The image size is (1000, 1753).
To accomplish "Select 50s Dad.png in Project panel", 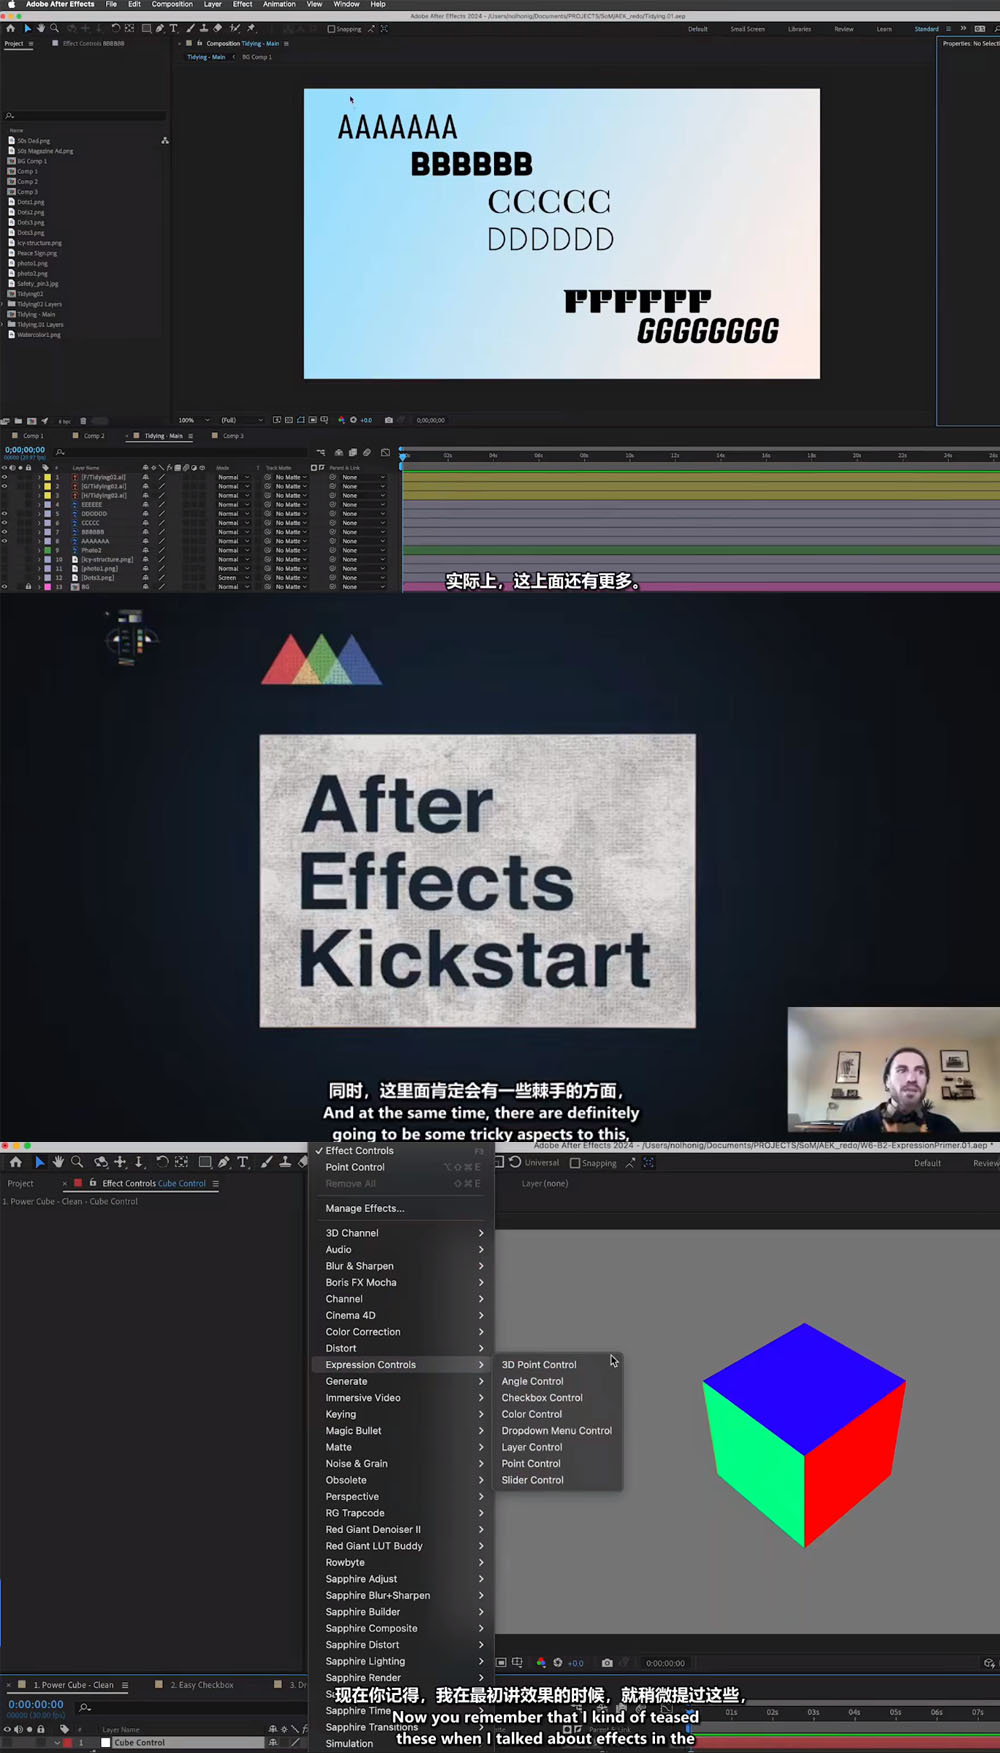I will pos(34,141).
